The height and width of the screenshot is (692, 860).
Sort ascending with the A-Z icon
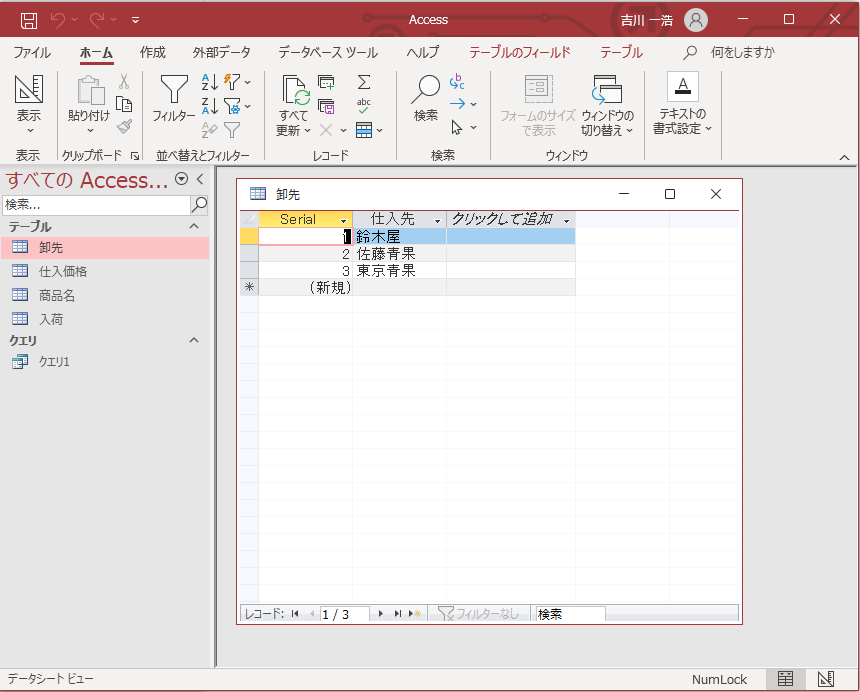tap(209, 82)
